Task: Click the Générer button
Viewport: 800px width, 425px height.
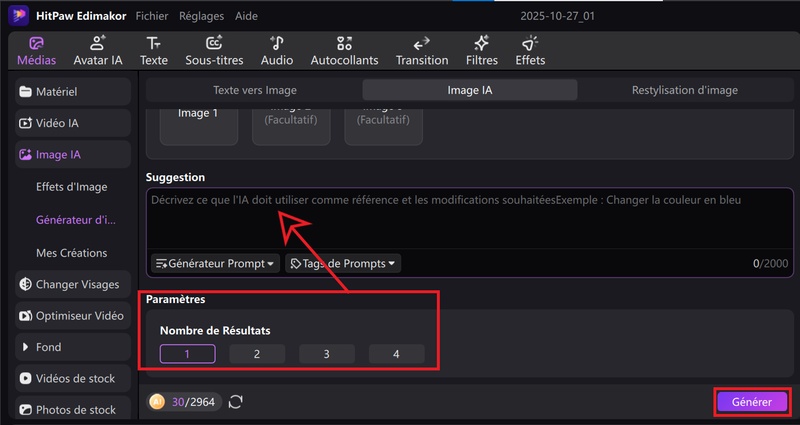Action: tap(751, 402)
